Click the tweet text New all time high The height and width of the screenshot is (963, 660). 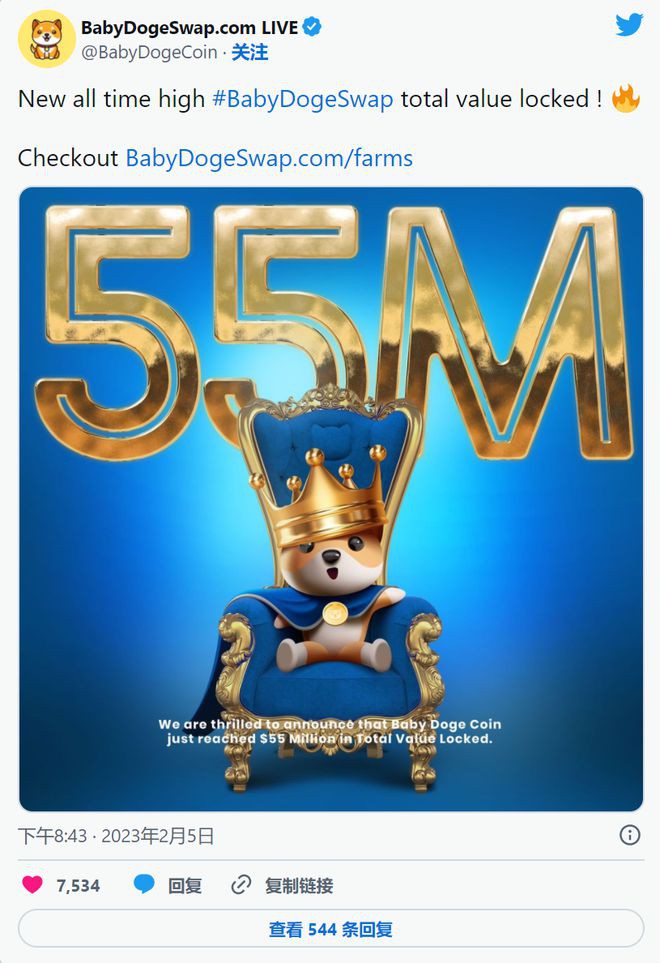point(111,99)
